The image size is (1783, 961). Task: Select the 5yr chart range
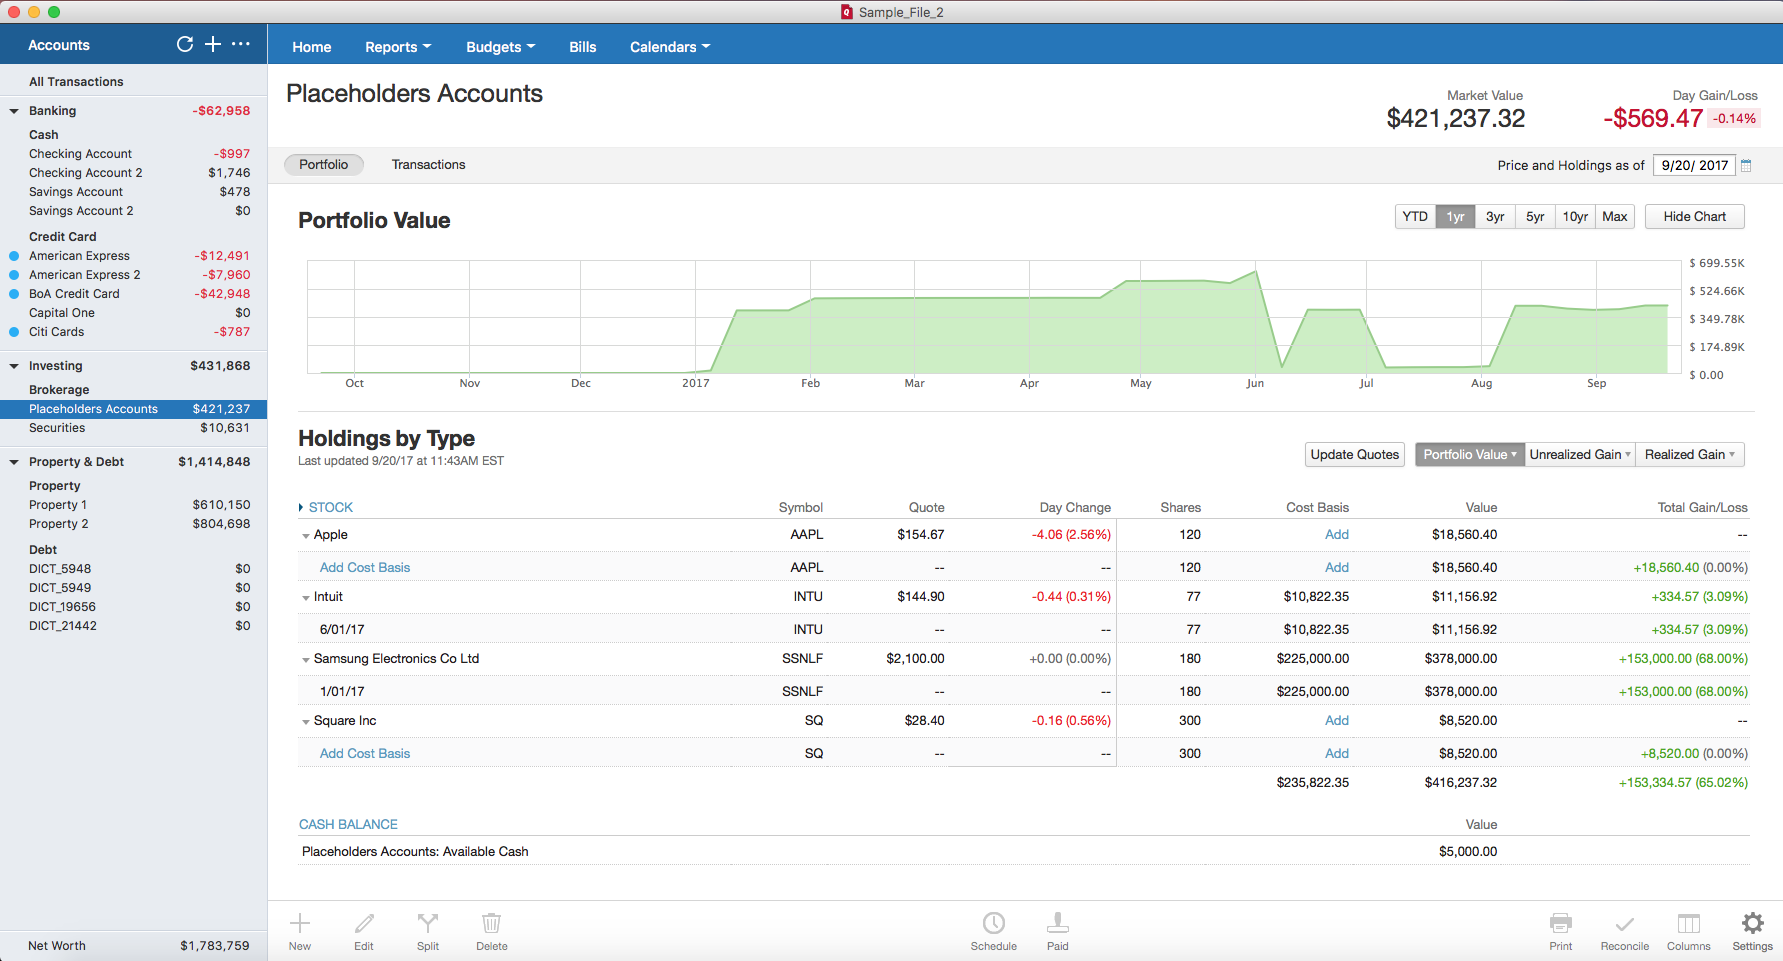(x=1535, y=217)
